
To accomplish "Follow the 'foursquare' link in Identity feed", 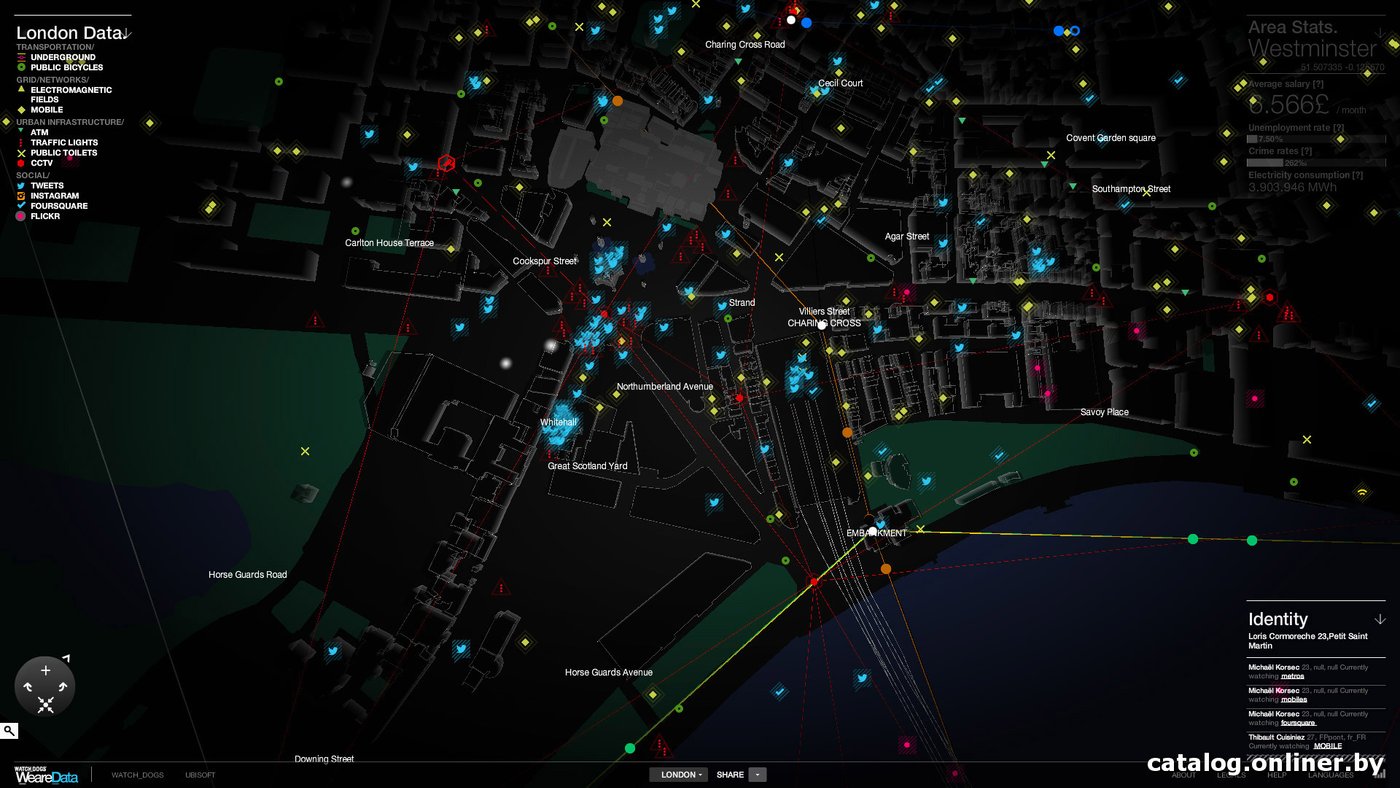I will pyautogui.click(x=1298, y=723).
